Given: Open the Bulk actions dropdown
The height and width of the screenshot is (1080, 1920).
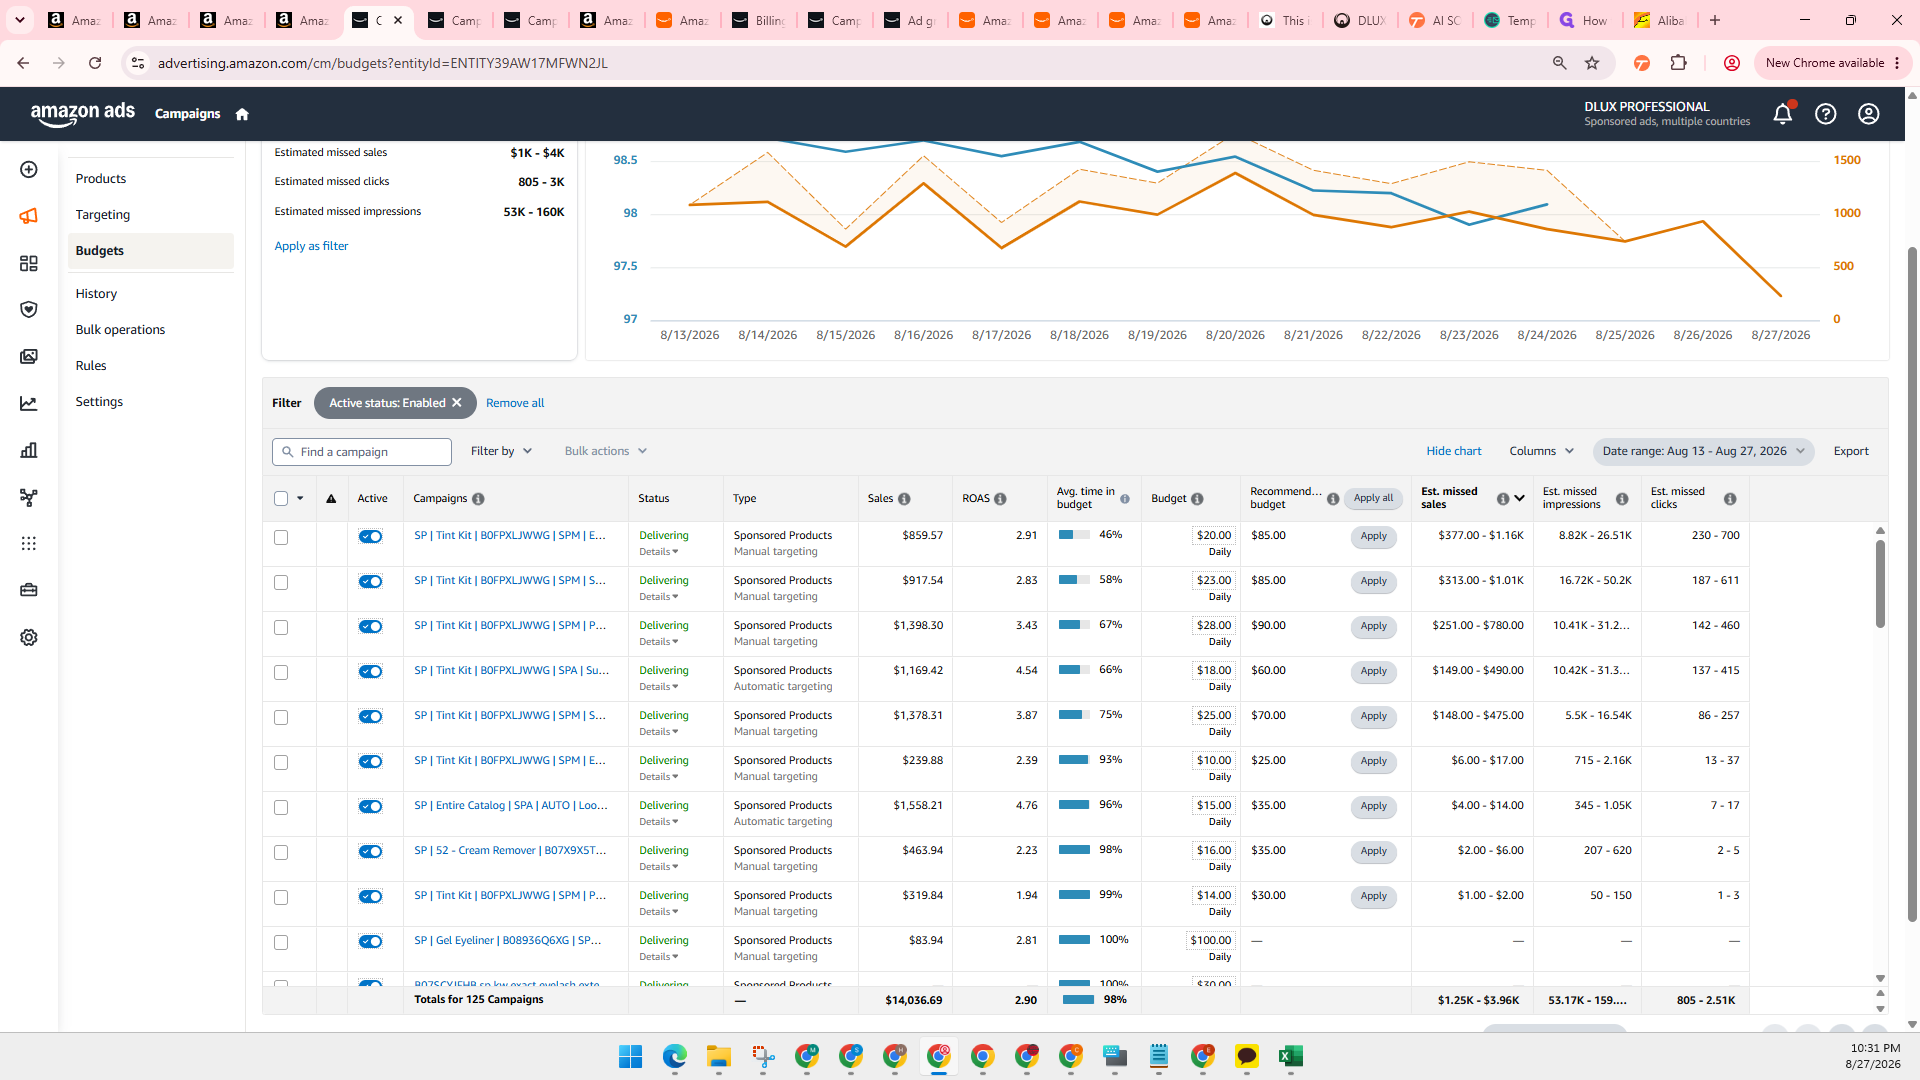Looking at the screenshot, I should [x=606, y=452].
